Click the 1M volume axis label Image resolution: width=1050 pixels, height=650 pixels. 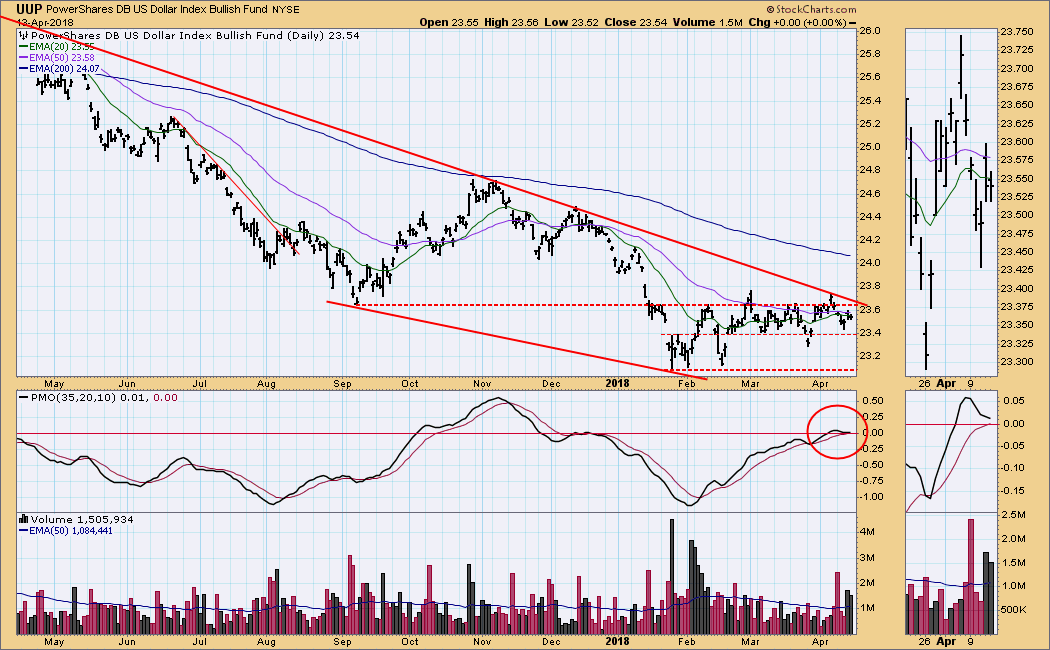[x=867, y=608]
